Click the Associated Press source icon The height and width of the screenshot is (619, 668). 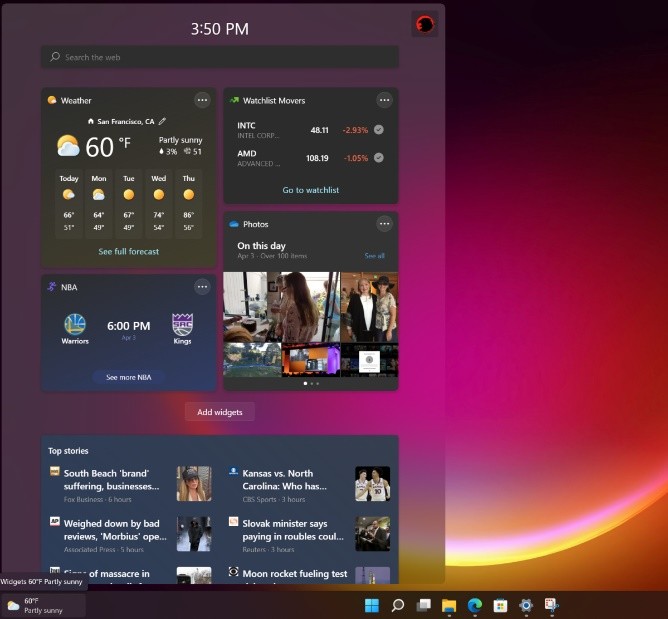pos(55,521)
